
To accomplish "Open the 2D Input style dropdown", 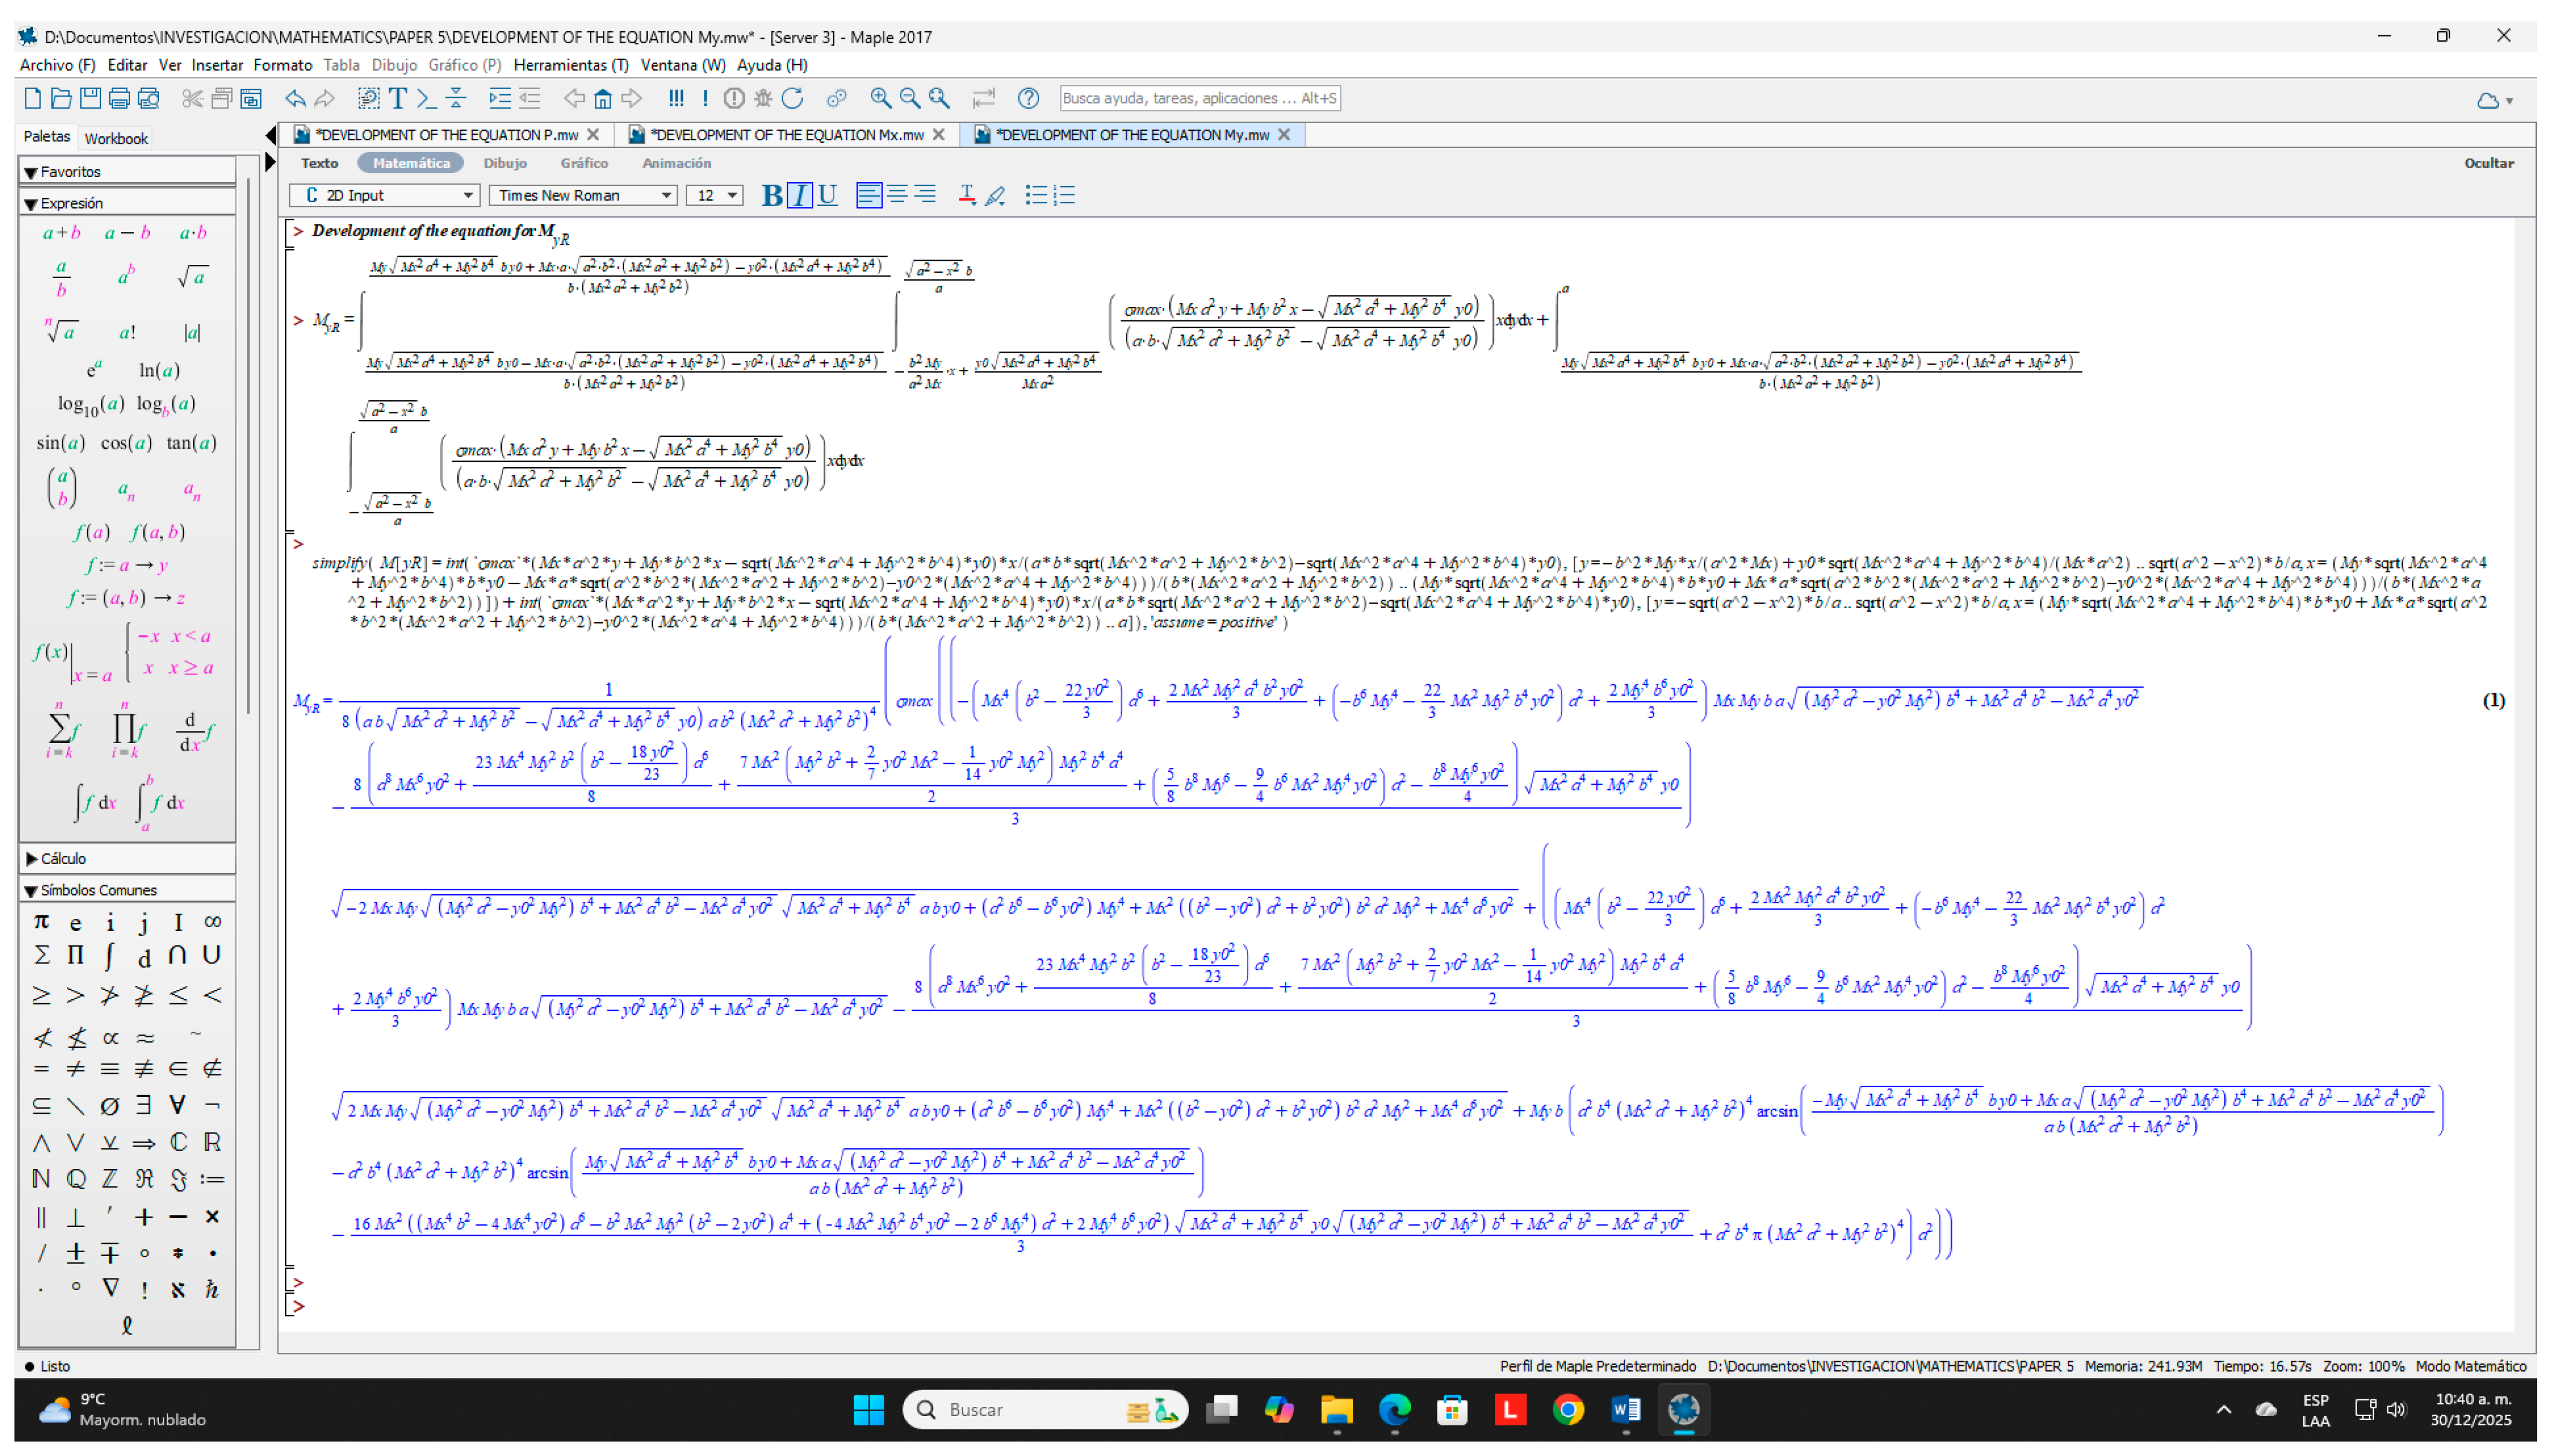I will (467, 195).
